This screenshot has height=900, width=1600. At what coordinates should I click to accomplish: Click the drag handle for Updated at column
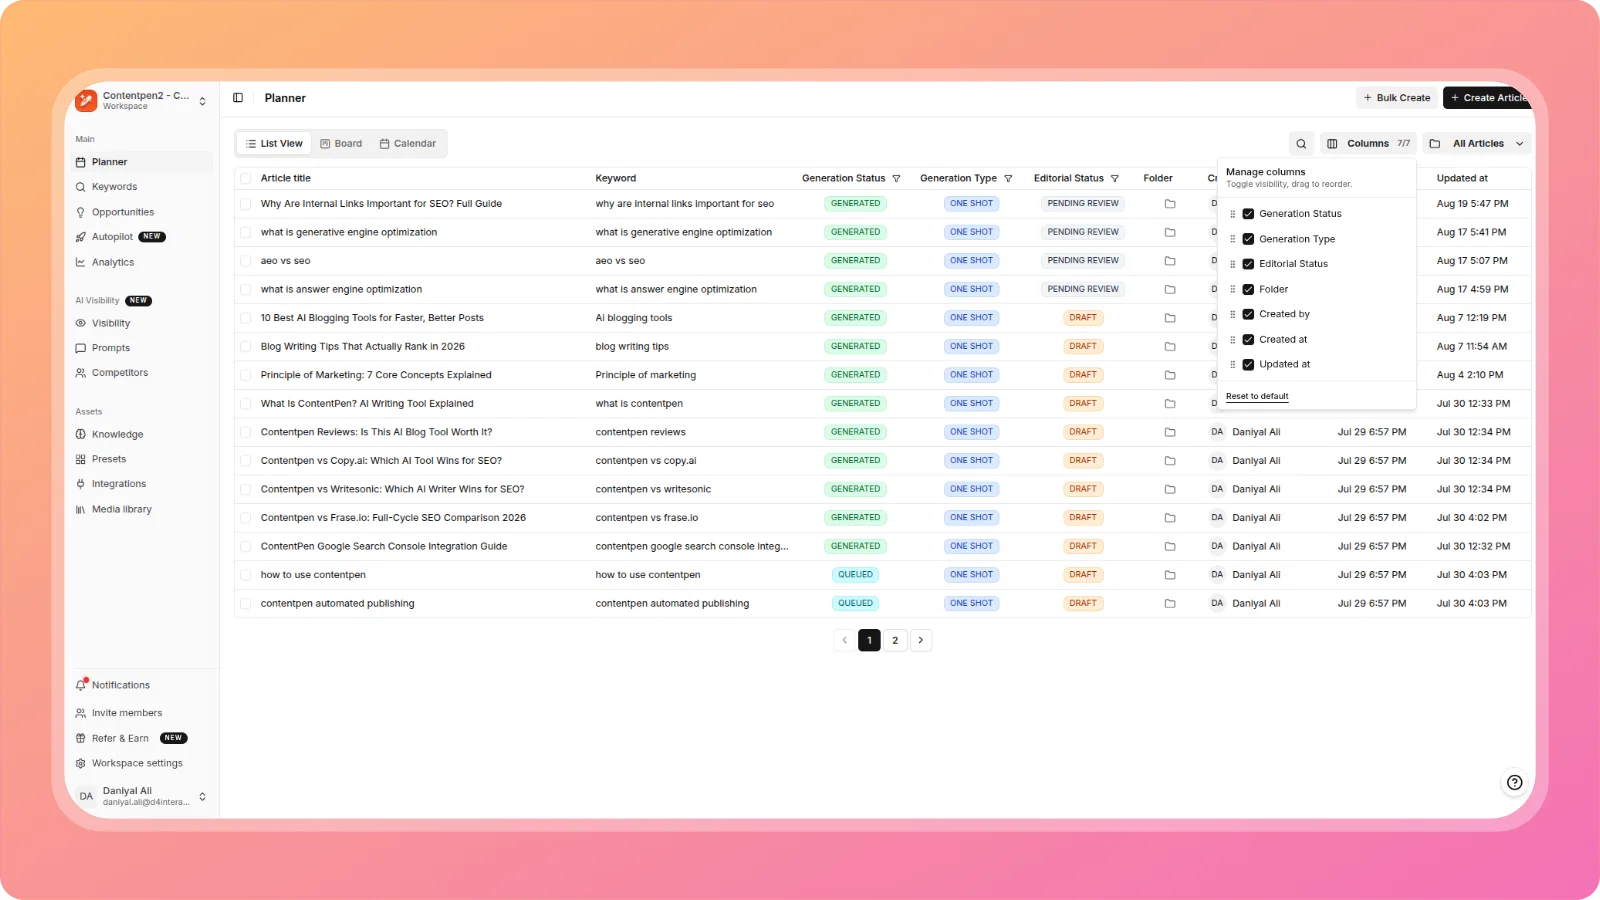[x=1232, y=365]
